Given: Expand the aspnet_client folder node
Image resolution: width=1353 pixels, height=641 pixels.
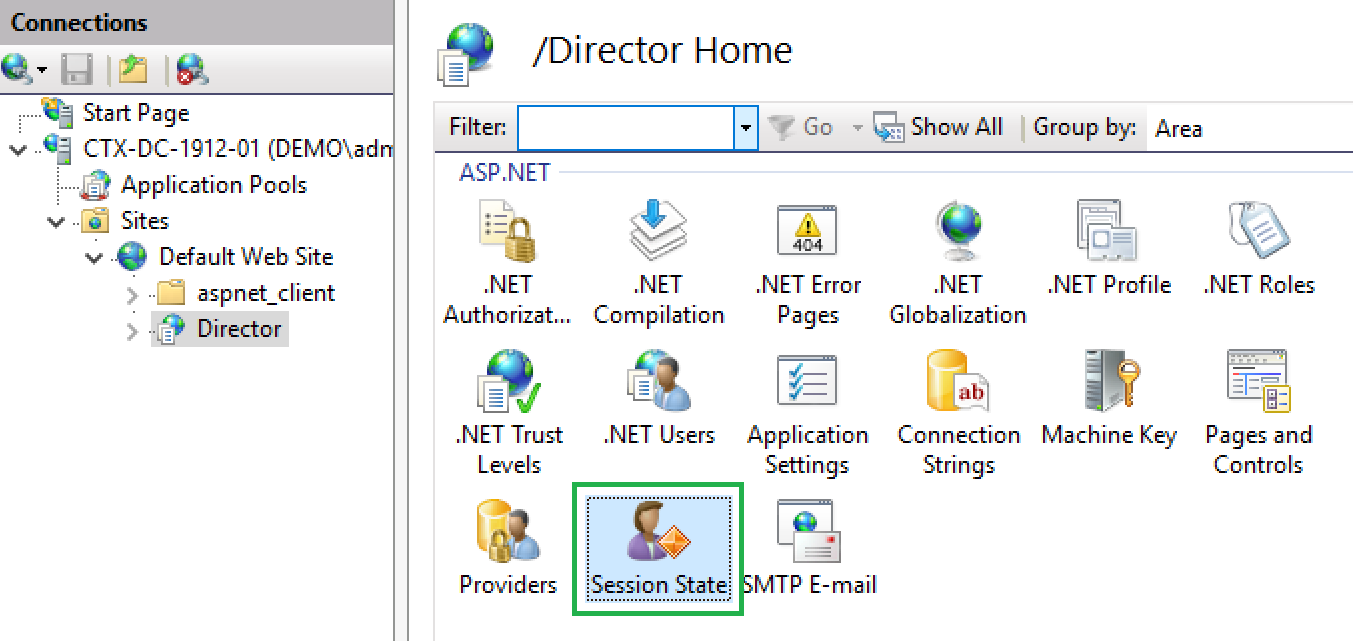Looking at the screenshot, I should point(133,294).
